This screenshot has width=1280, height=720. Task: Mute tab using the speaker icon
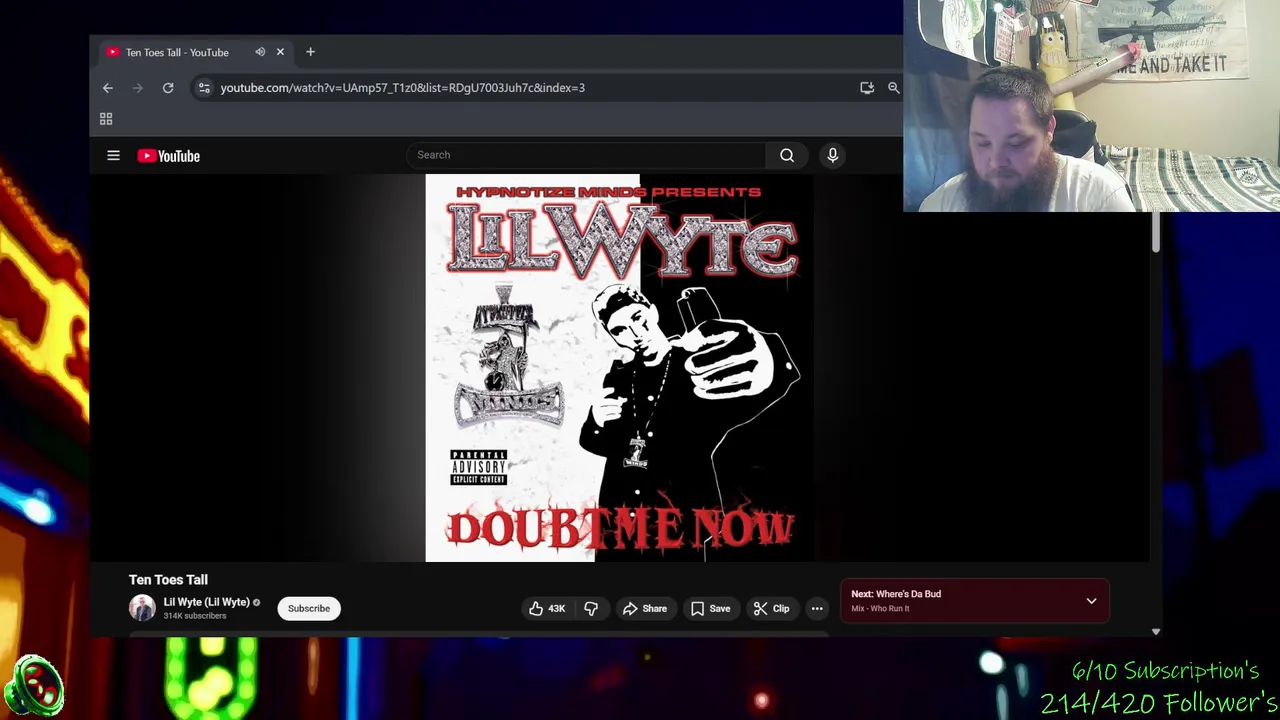260,52
